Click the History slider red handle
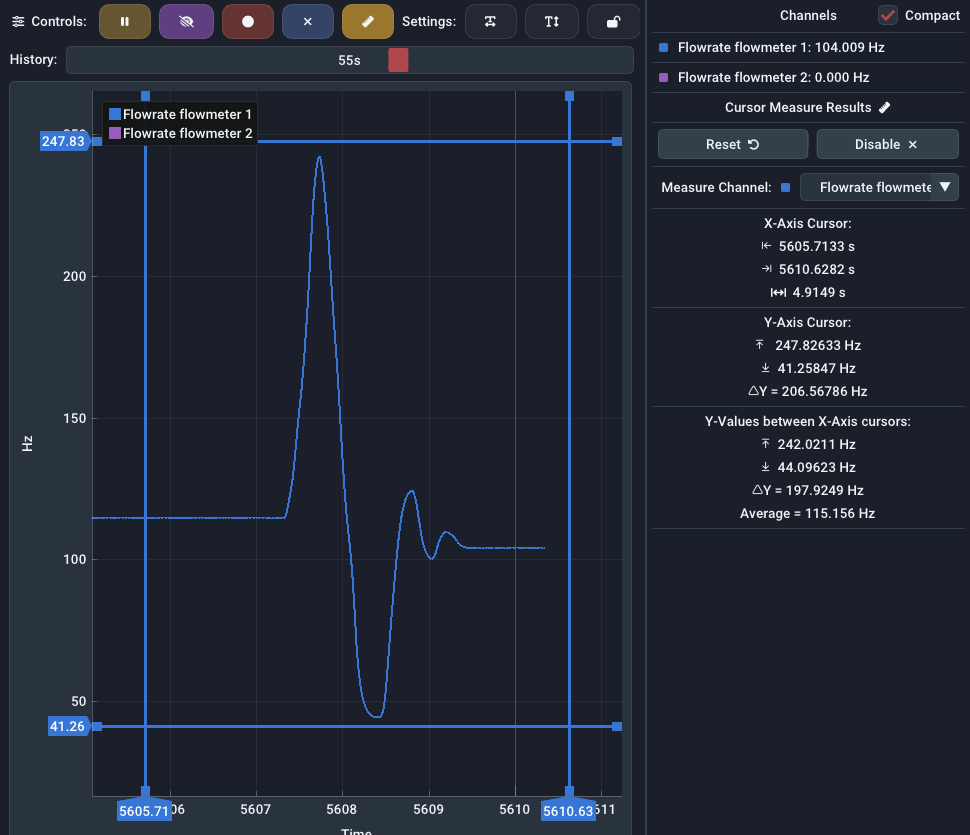 (x=398, y=60)
